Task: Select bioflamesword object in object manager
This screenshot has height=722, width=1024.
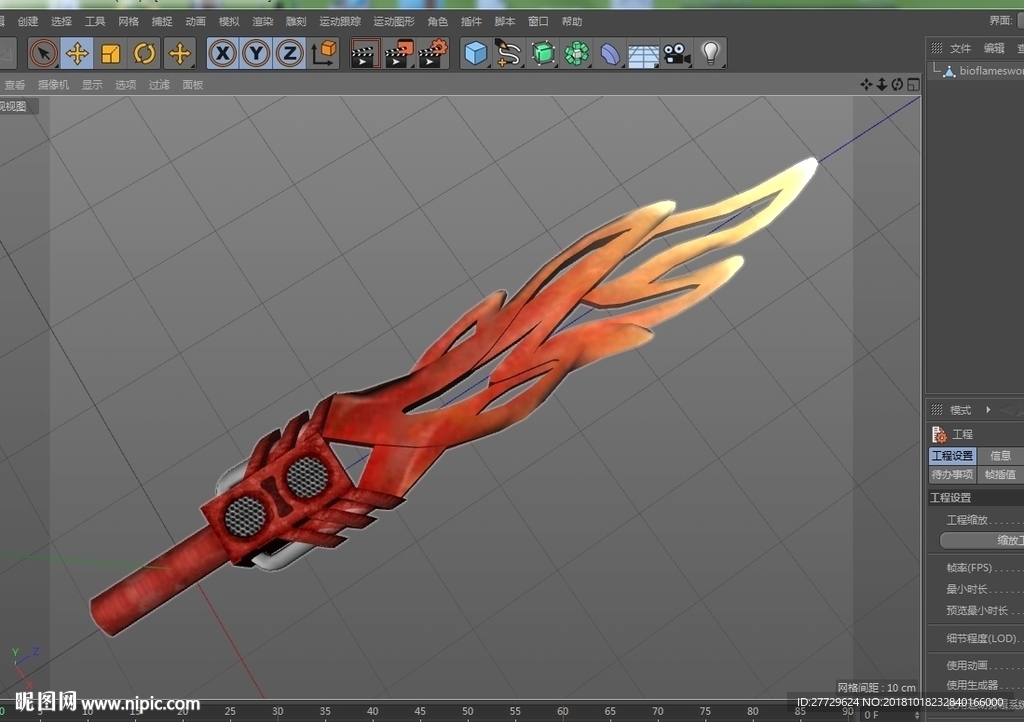Action: click(x=991, y=71)
